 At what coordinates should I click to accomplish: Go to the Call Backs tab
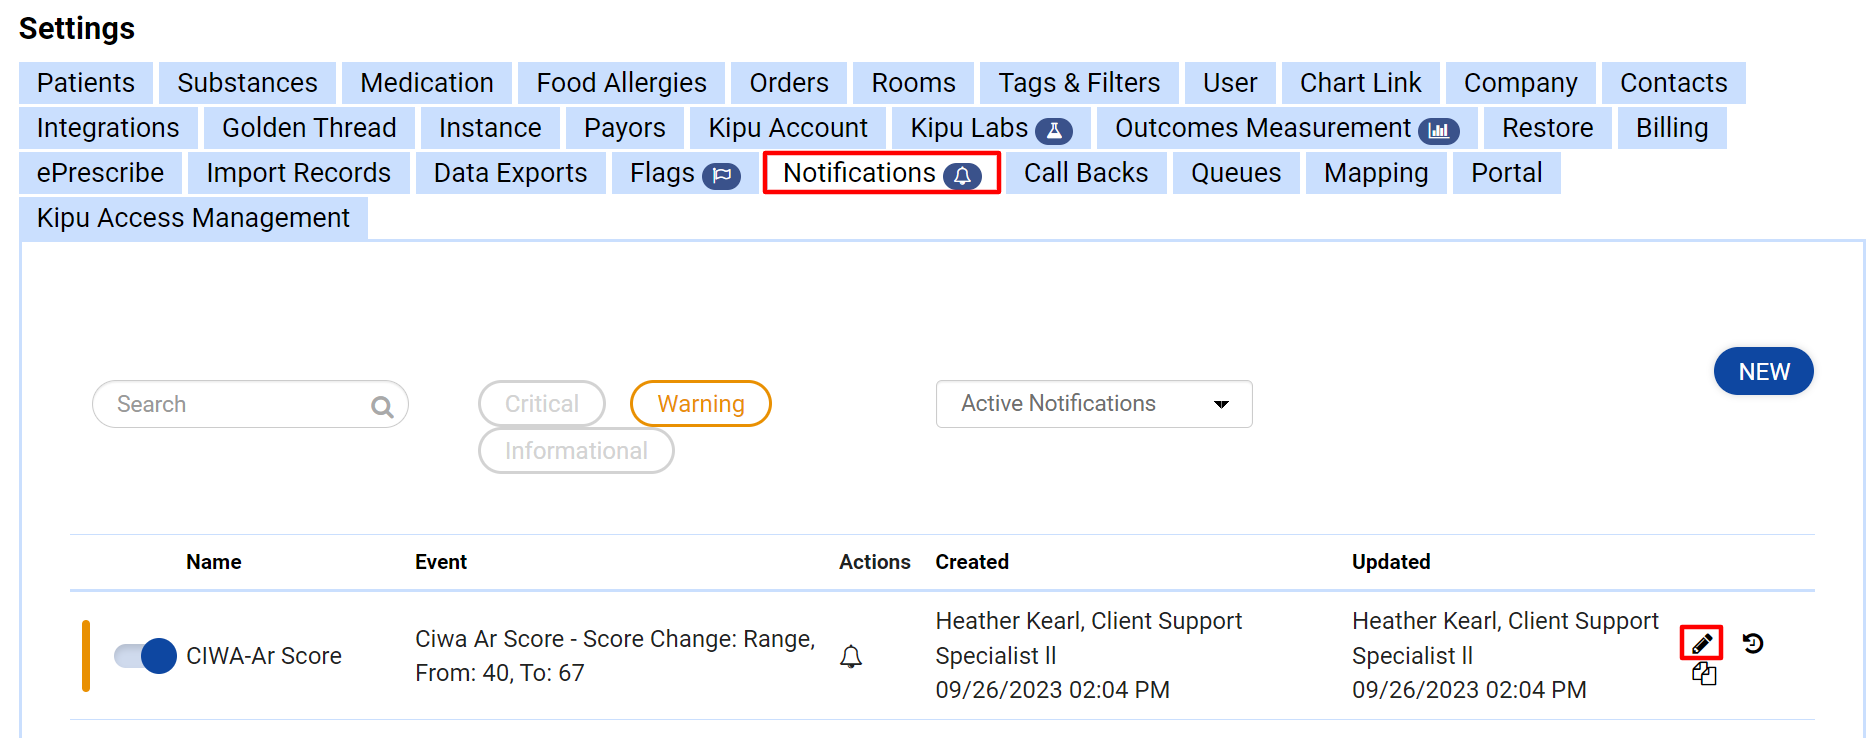pos(1085,173)
